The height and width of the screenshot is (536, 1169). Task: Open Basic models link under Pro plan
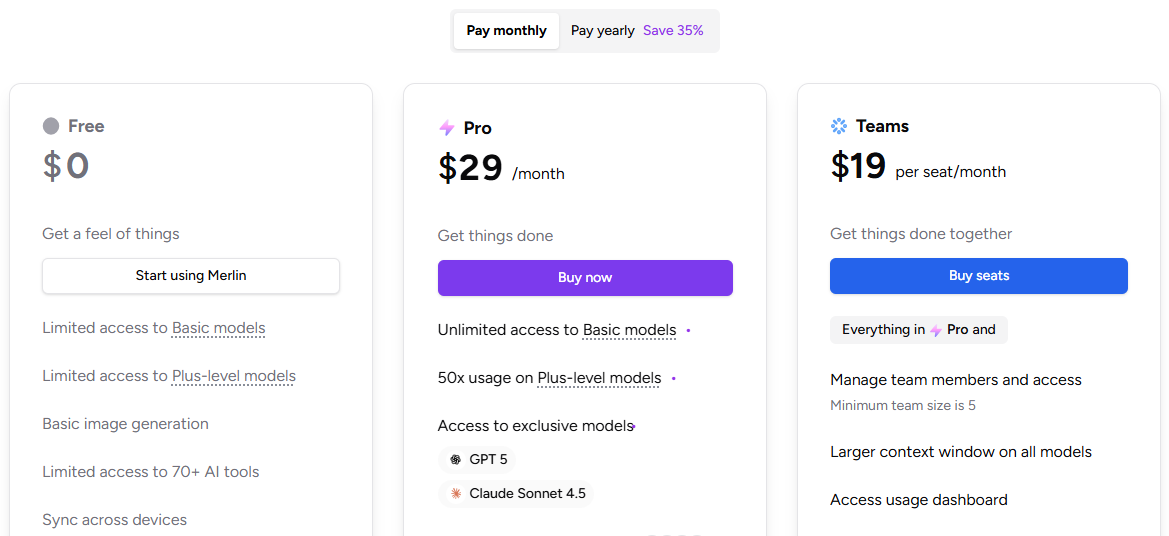629,330
